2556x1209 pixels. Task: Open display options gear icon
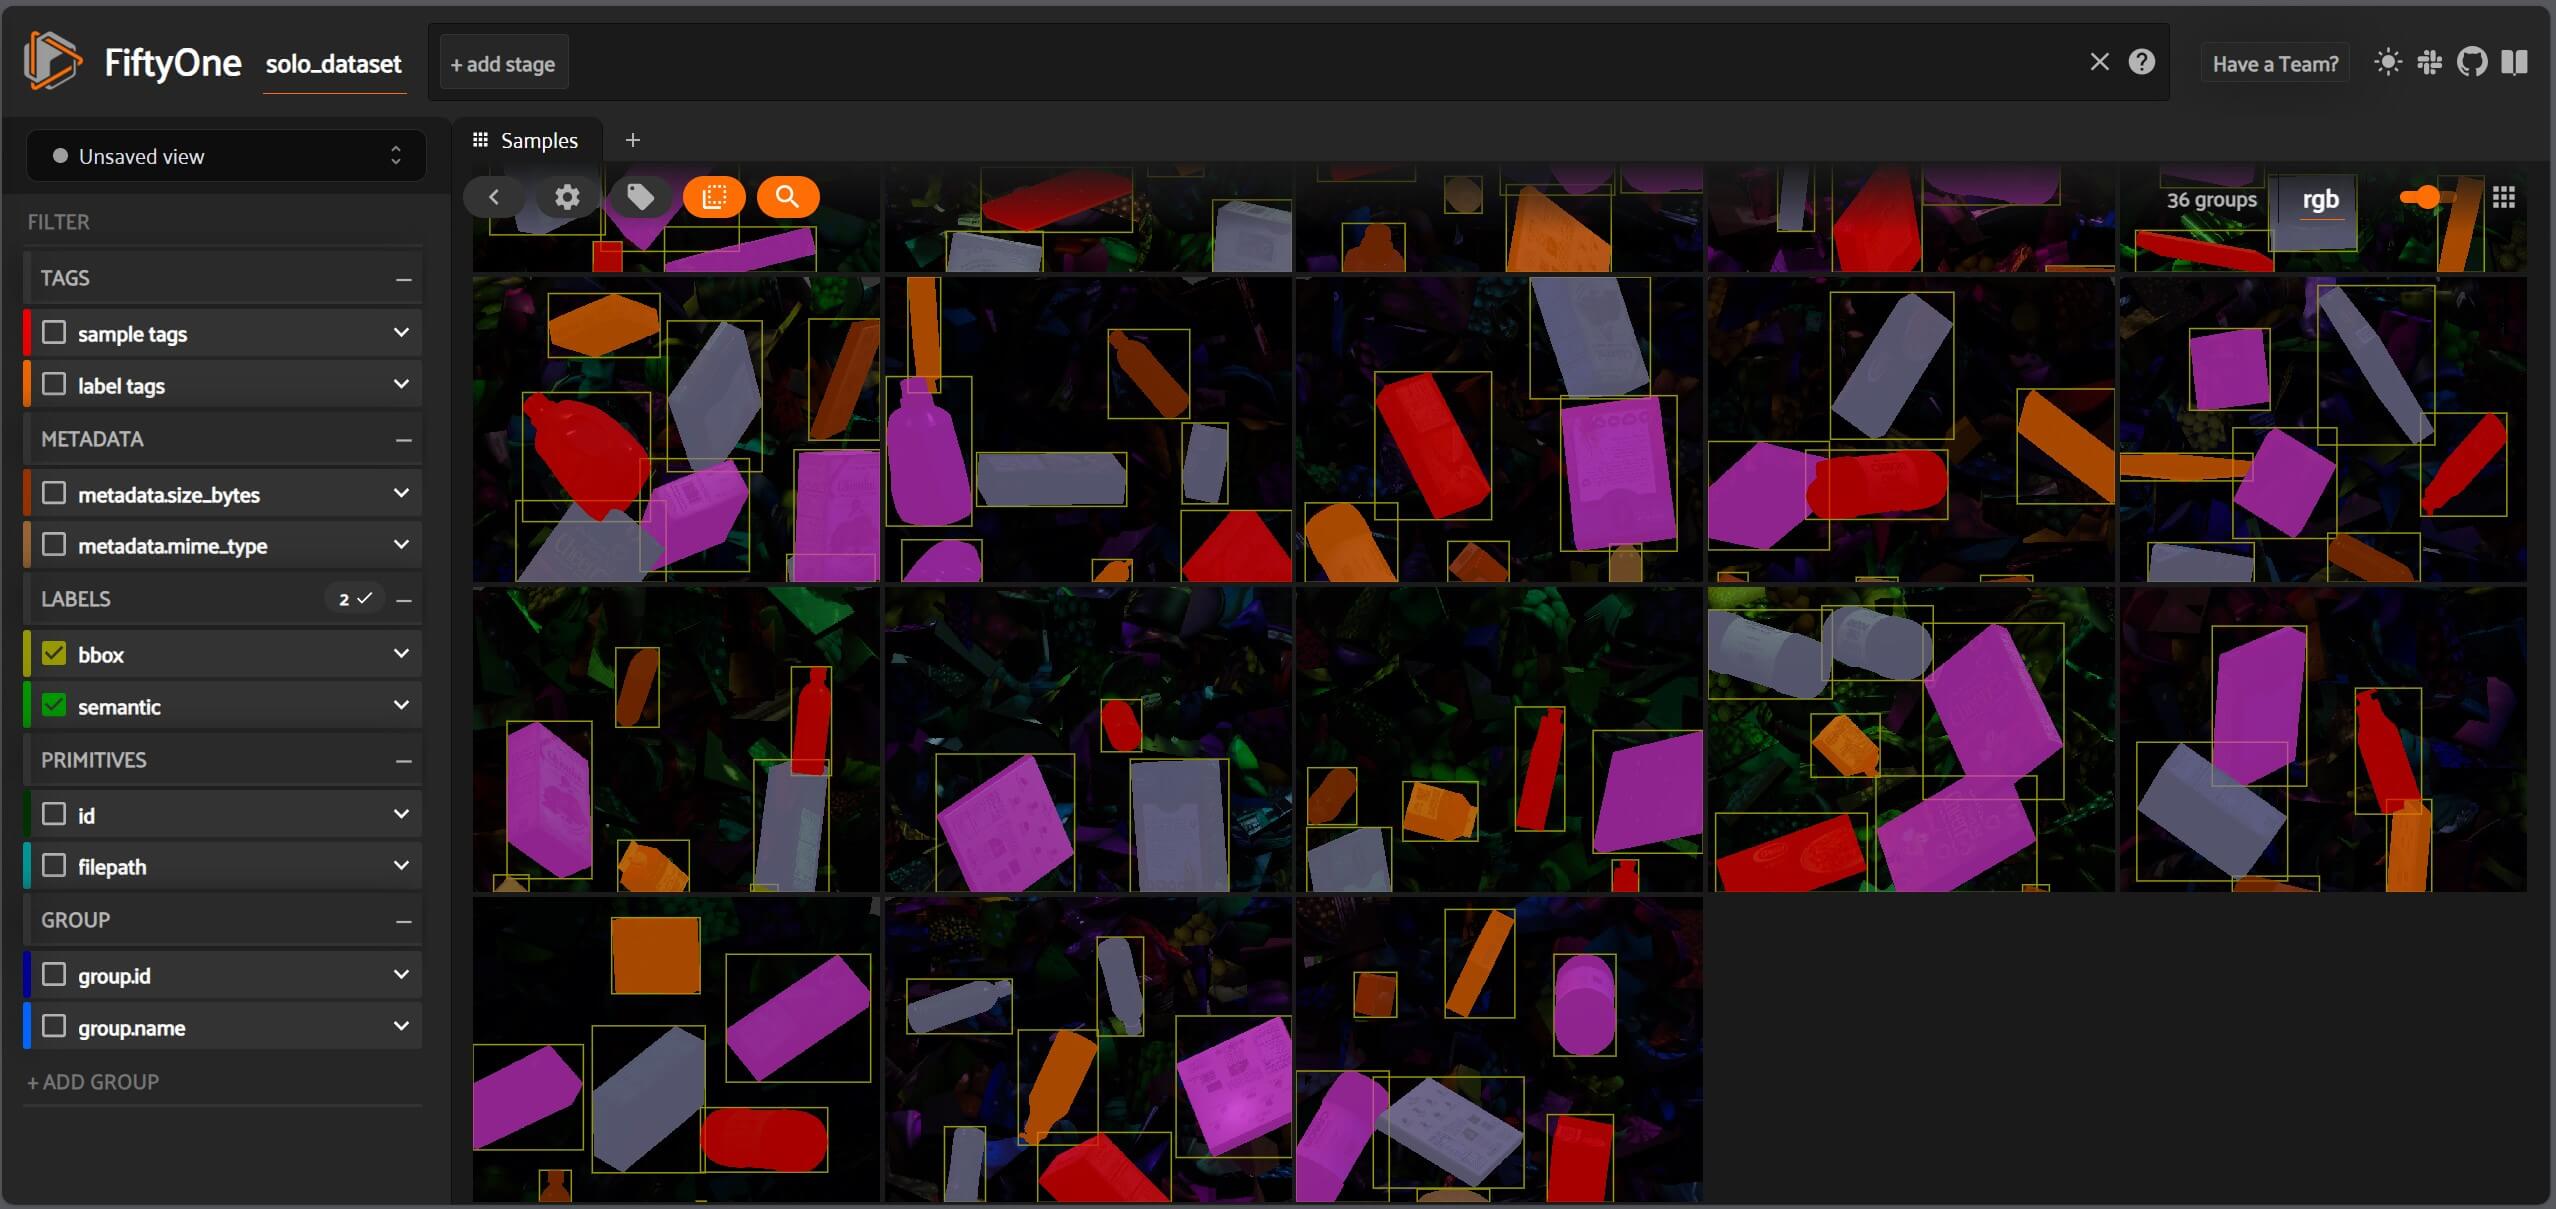(567, 197)
